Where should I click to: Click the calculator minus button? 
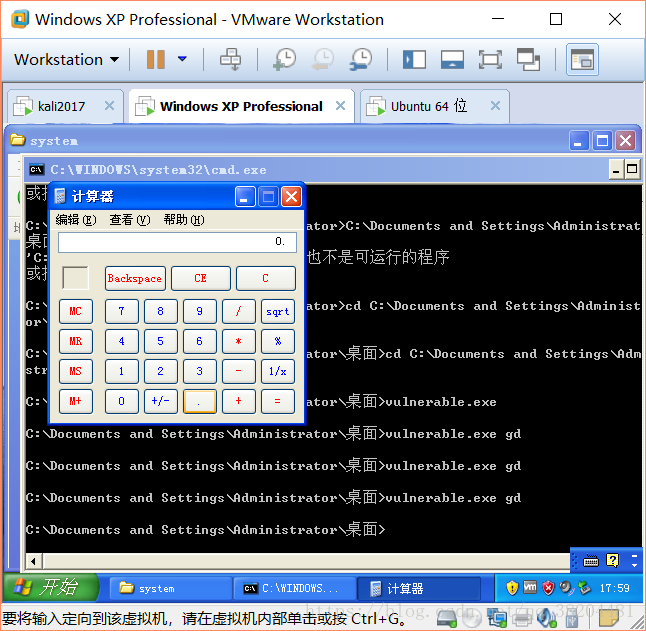point(239,372)
